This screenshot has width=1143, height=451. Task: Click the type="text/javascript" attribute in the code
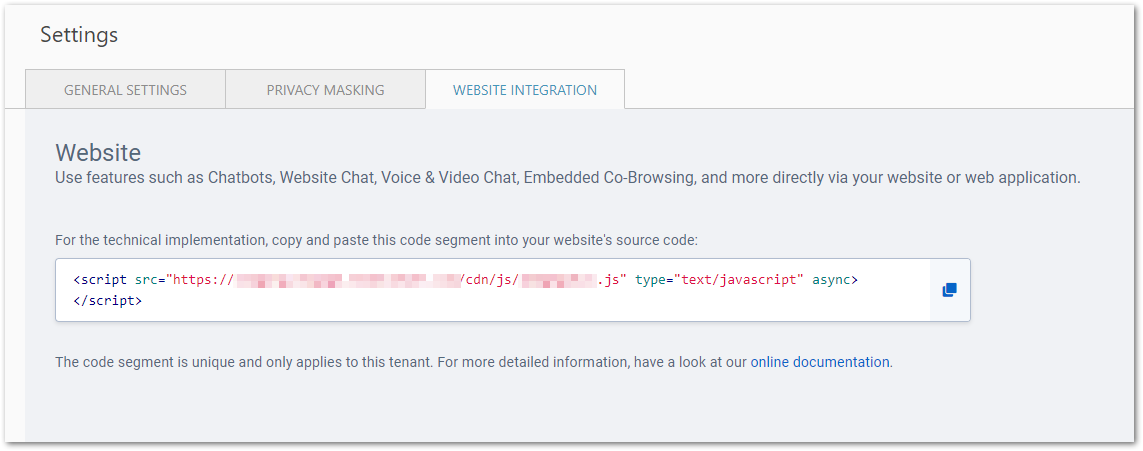tap(719, 280)
